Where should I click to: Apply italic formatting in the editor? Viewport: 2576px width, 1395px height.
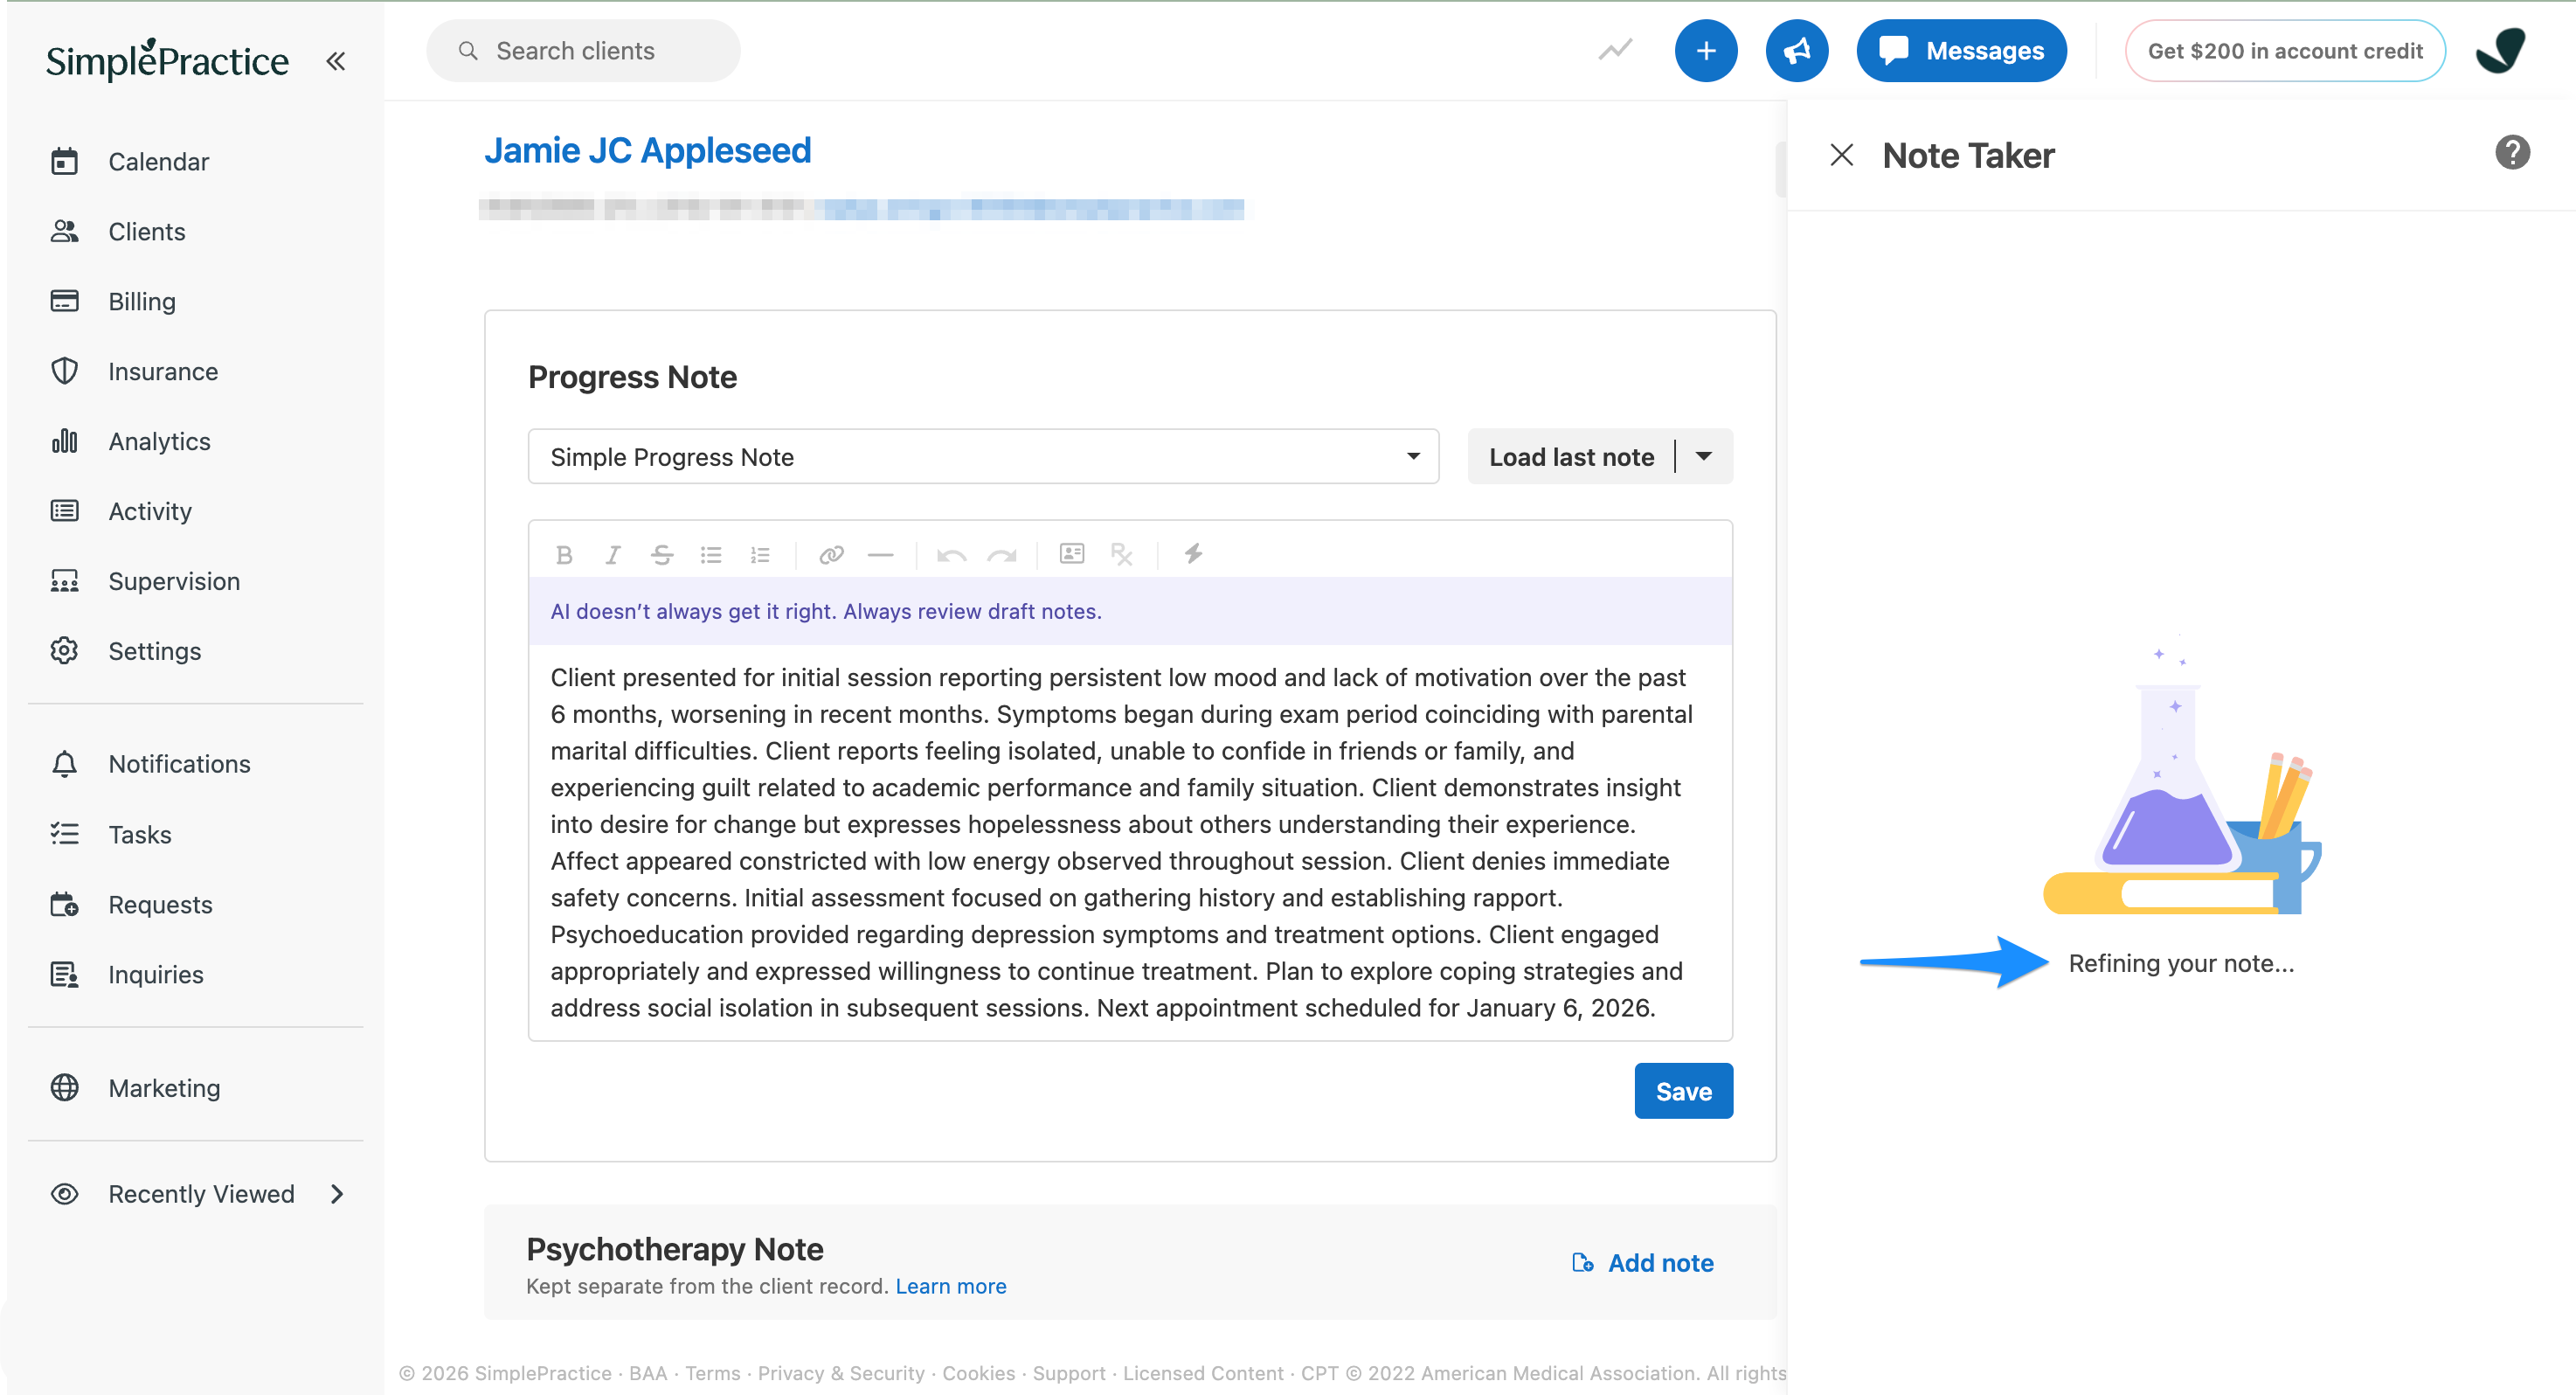[x=613, y=555]
